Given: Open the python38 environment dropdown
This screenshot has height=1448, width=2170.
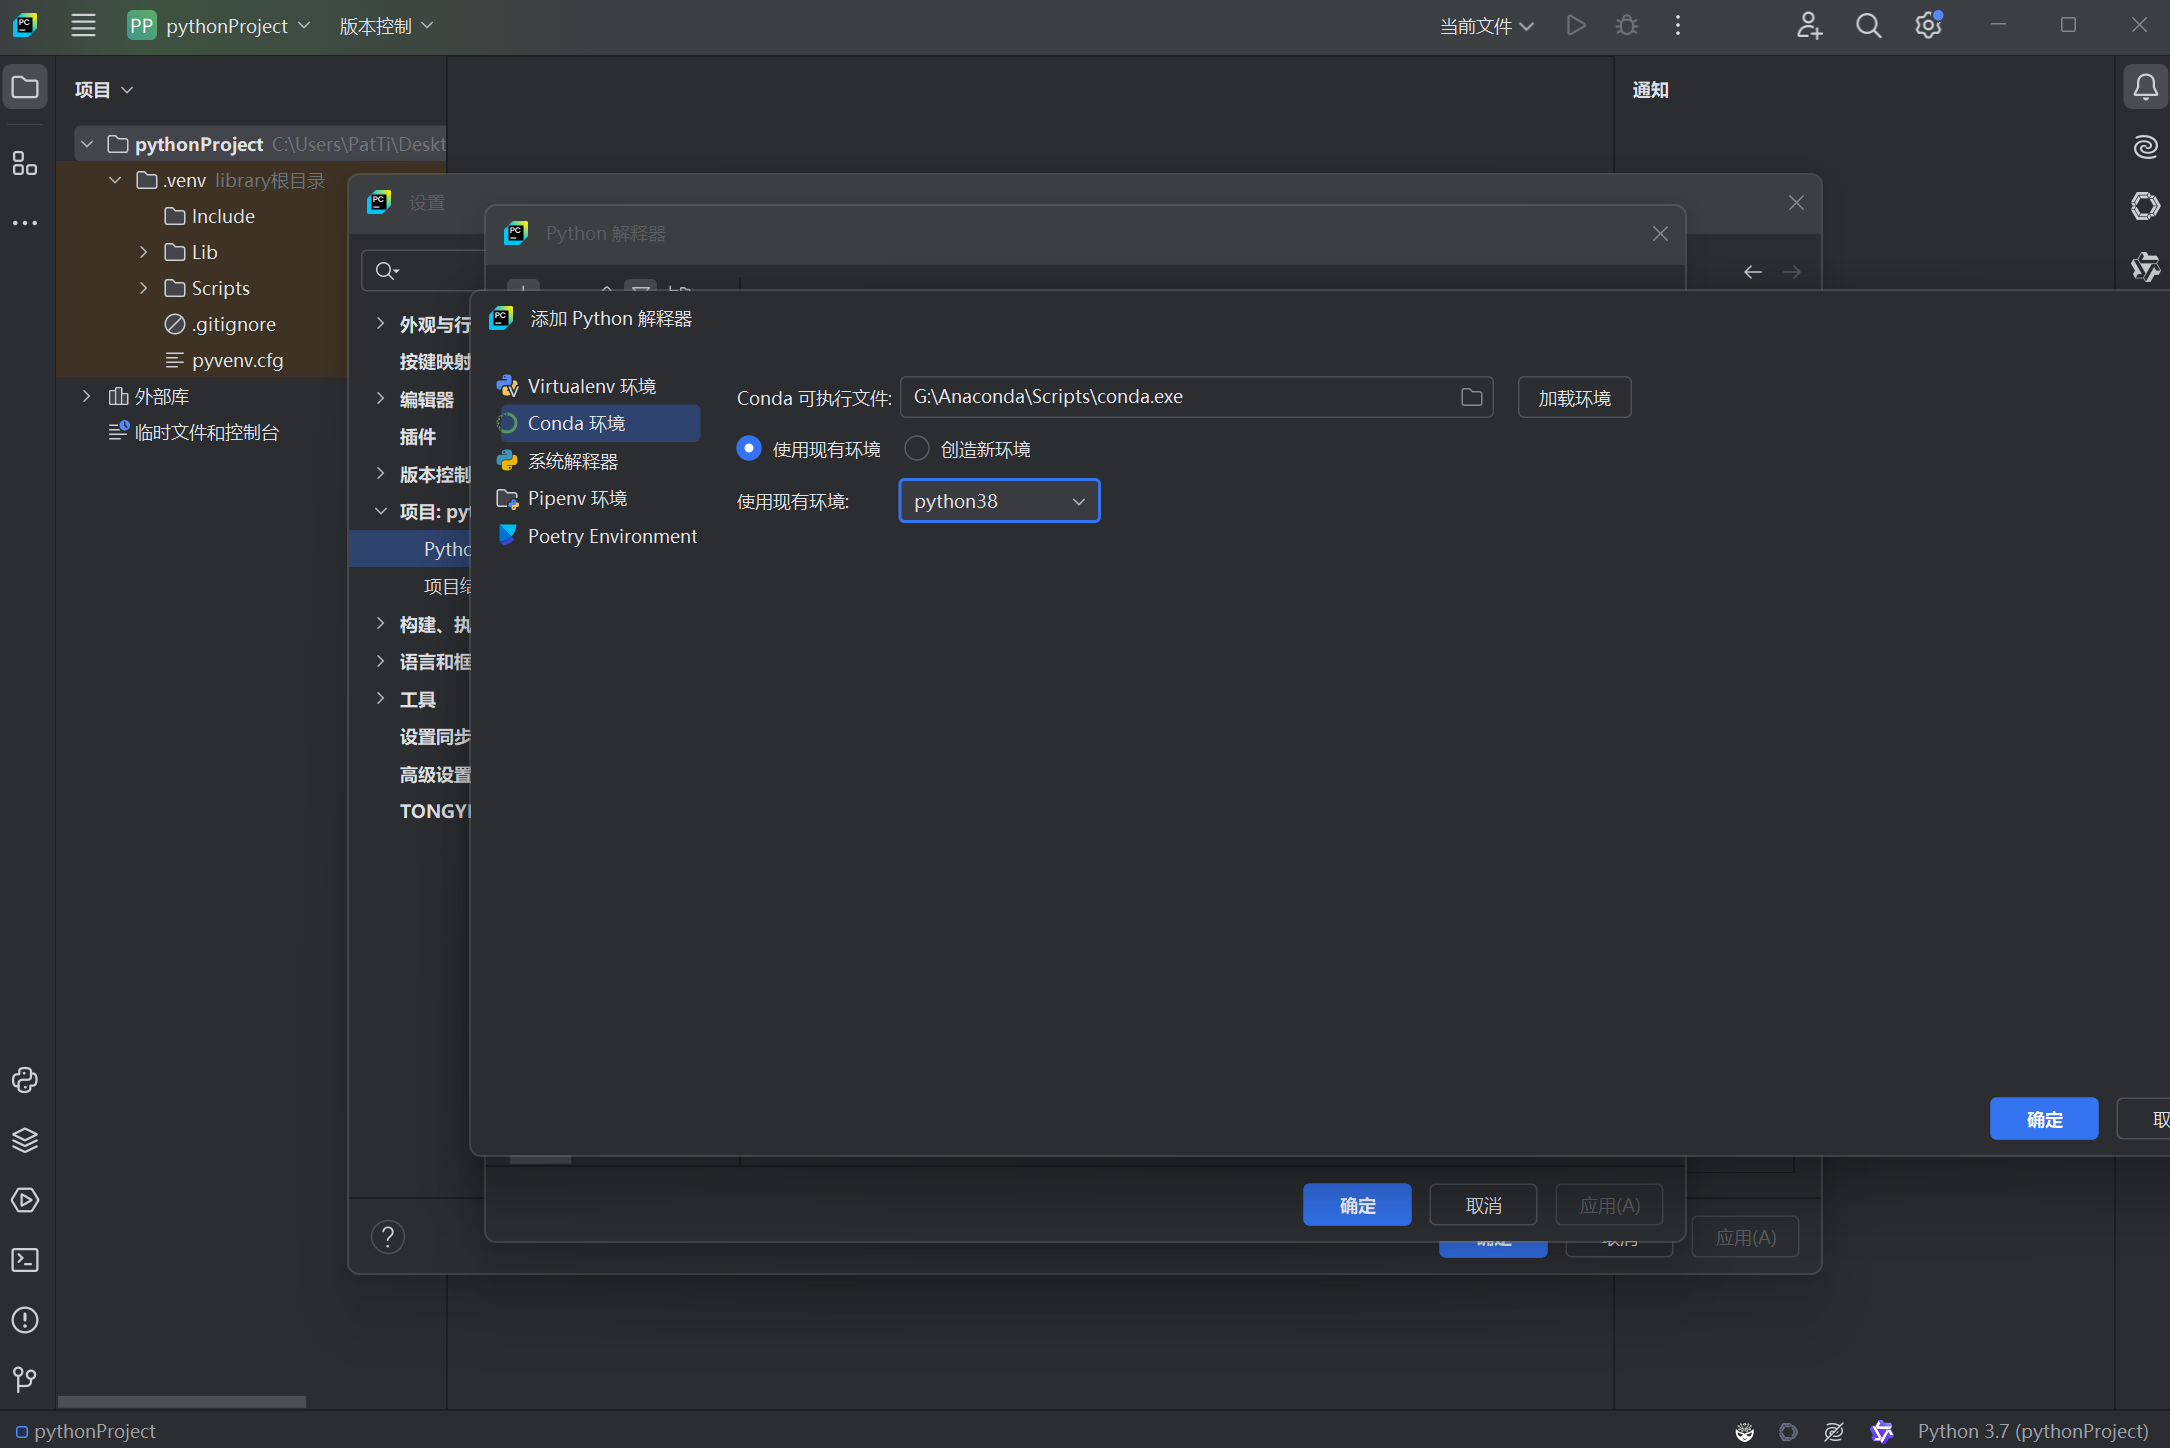Looking at the screenshot, I should click(1000, 501).
